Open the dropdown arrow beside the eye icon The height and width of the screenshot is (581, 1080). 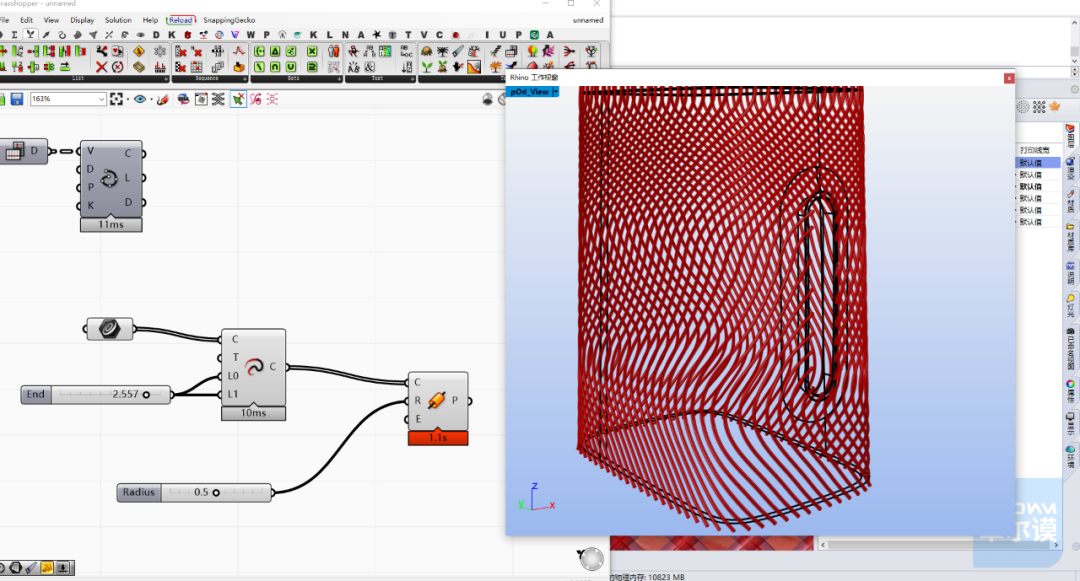click(x=151, y=100)
